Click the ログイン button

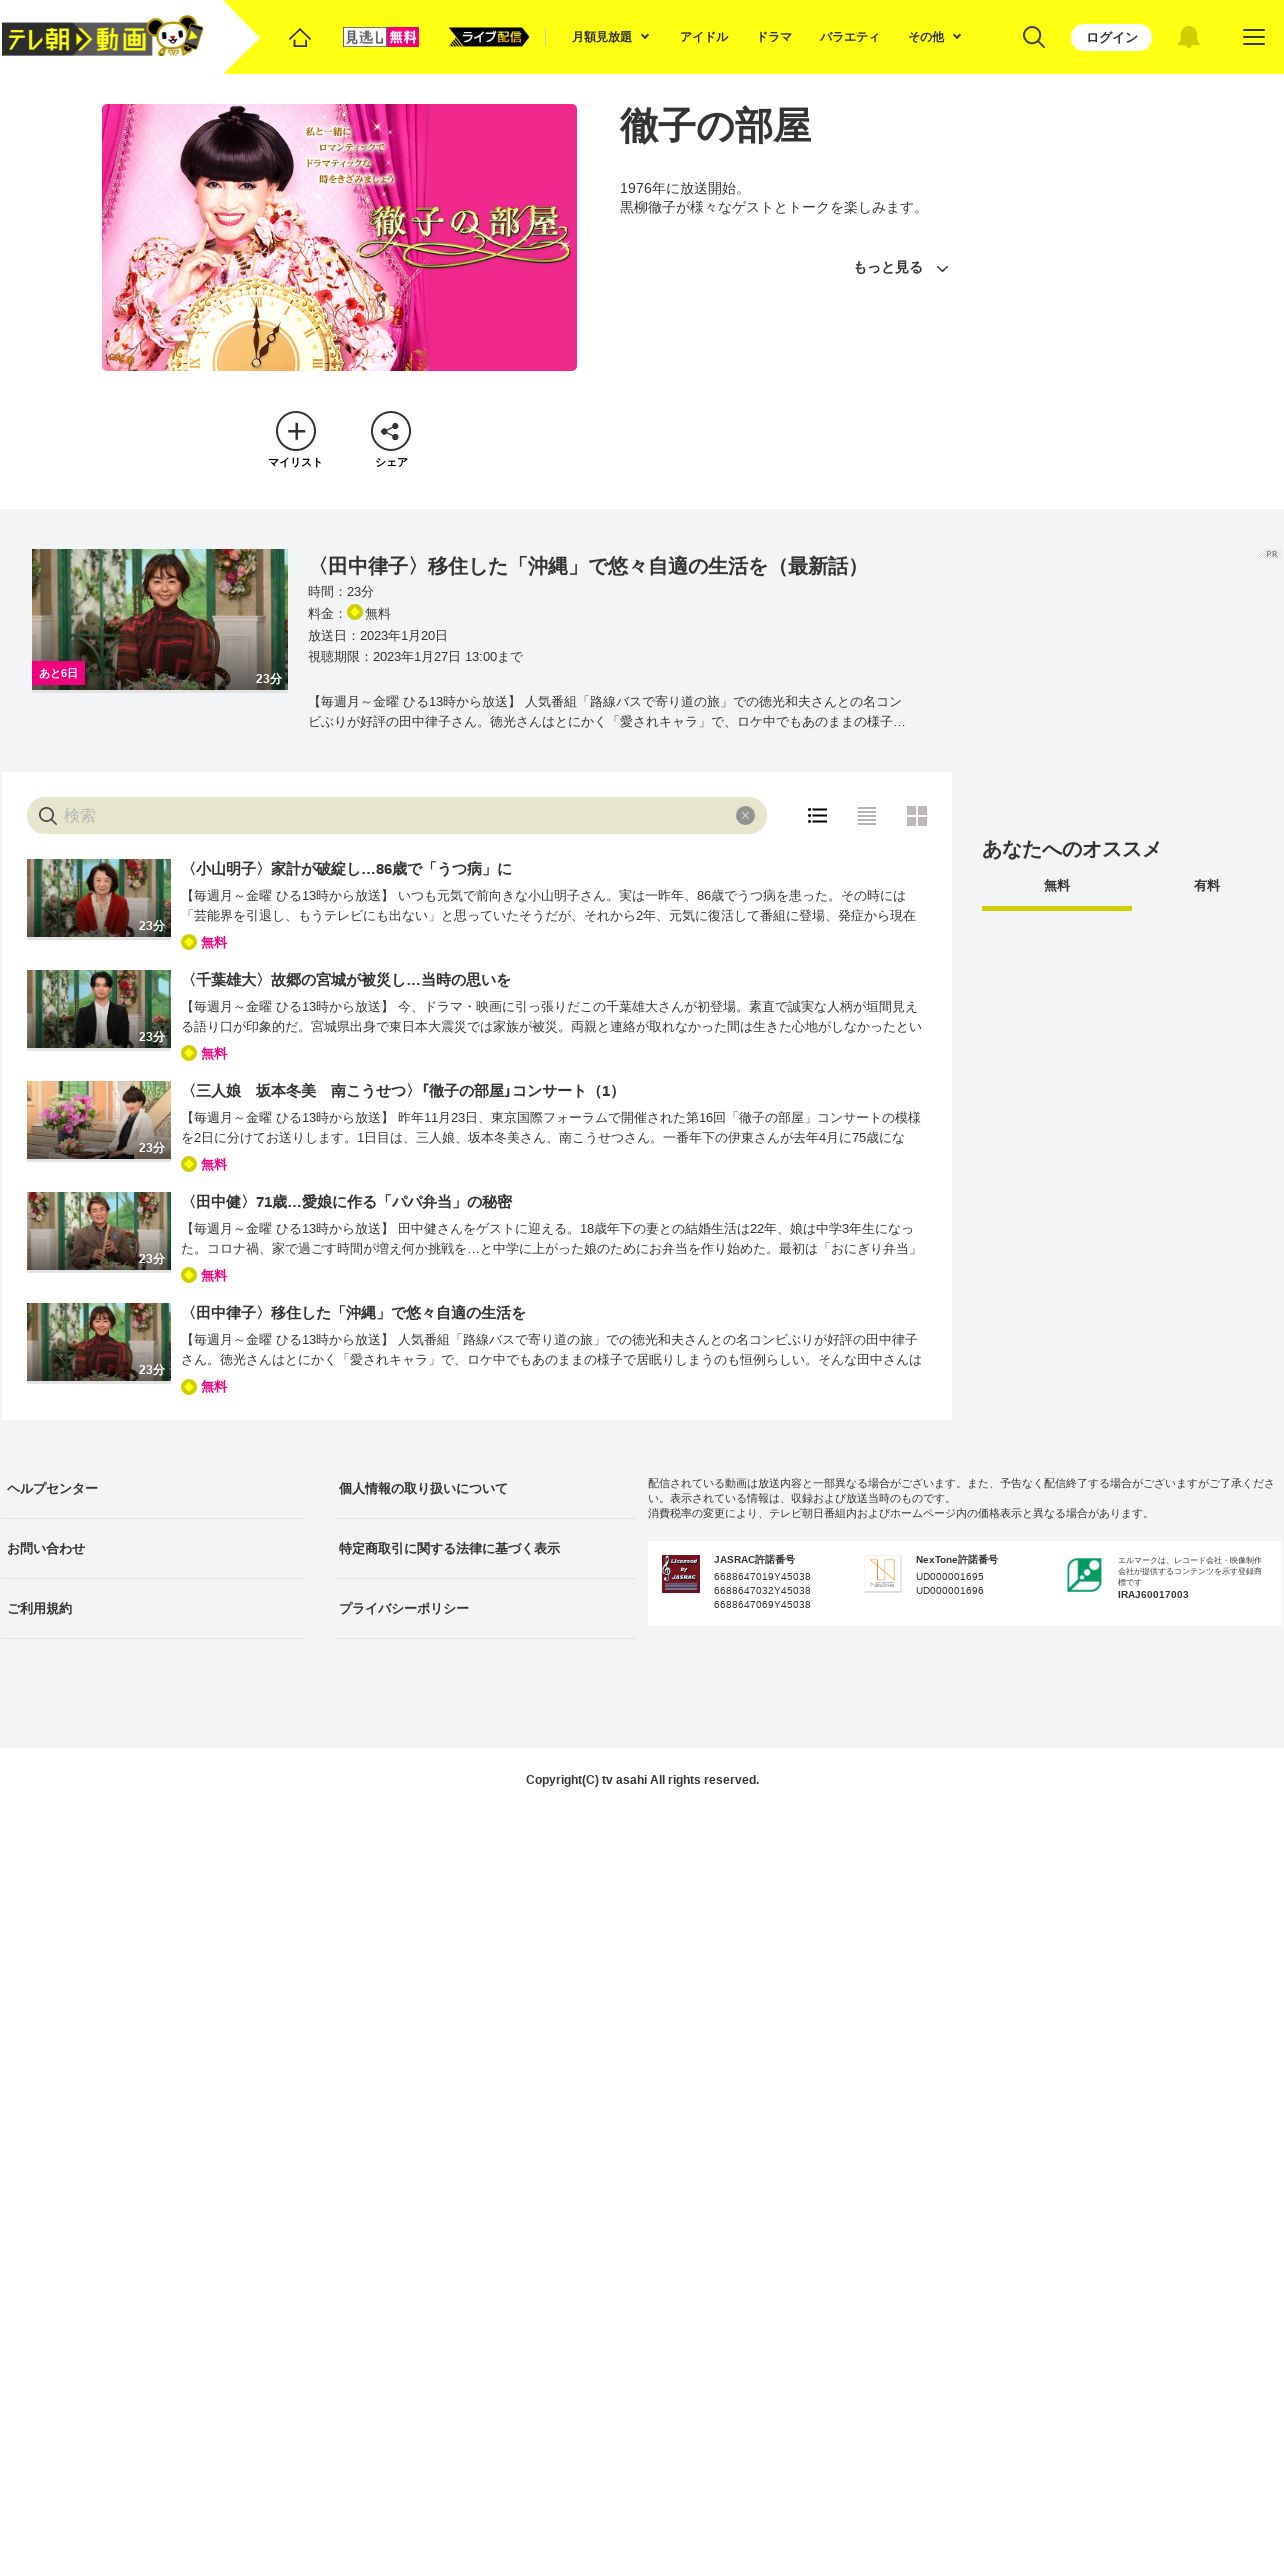coord(1111,37)
